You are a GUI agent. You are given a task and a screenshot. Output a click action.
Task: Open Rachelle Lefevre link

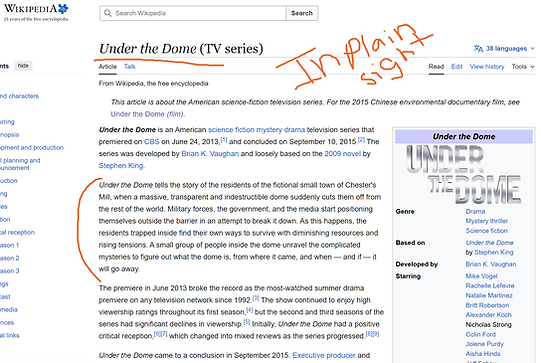pyautogui.click(x=490, y=286)
